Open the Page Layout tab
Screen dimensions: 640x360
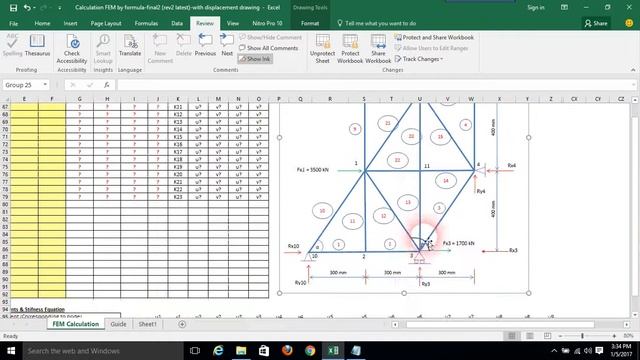106,23
